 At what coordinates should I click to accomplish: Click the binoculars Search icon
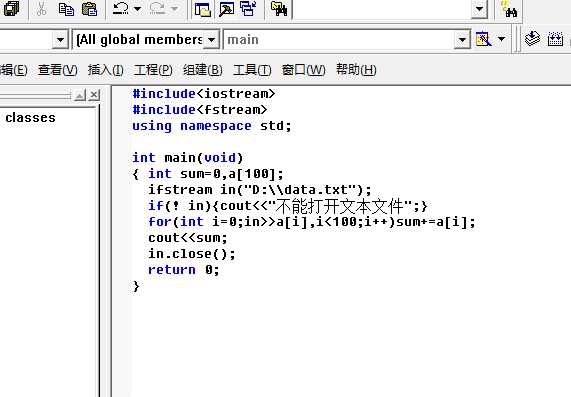tap(508, 9)
